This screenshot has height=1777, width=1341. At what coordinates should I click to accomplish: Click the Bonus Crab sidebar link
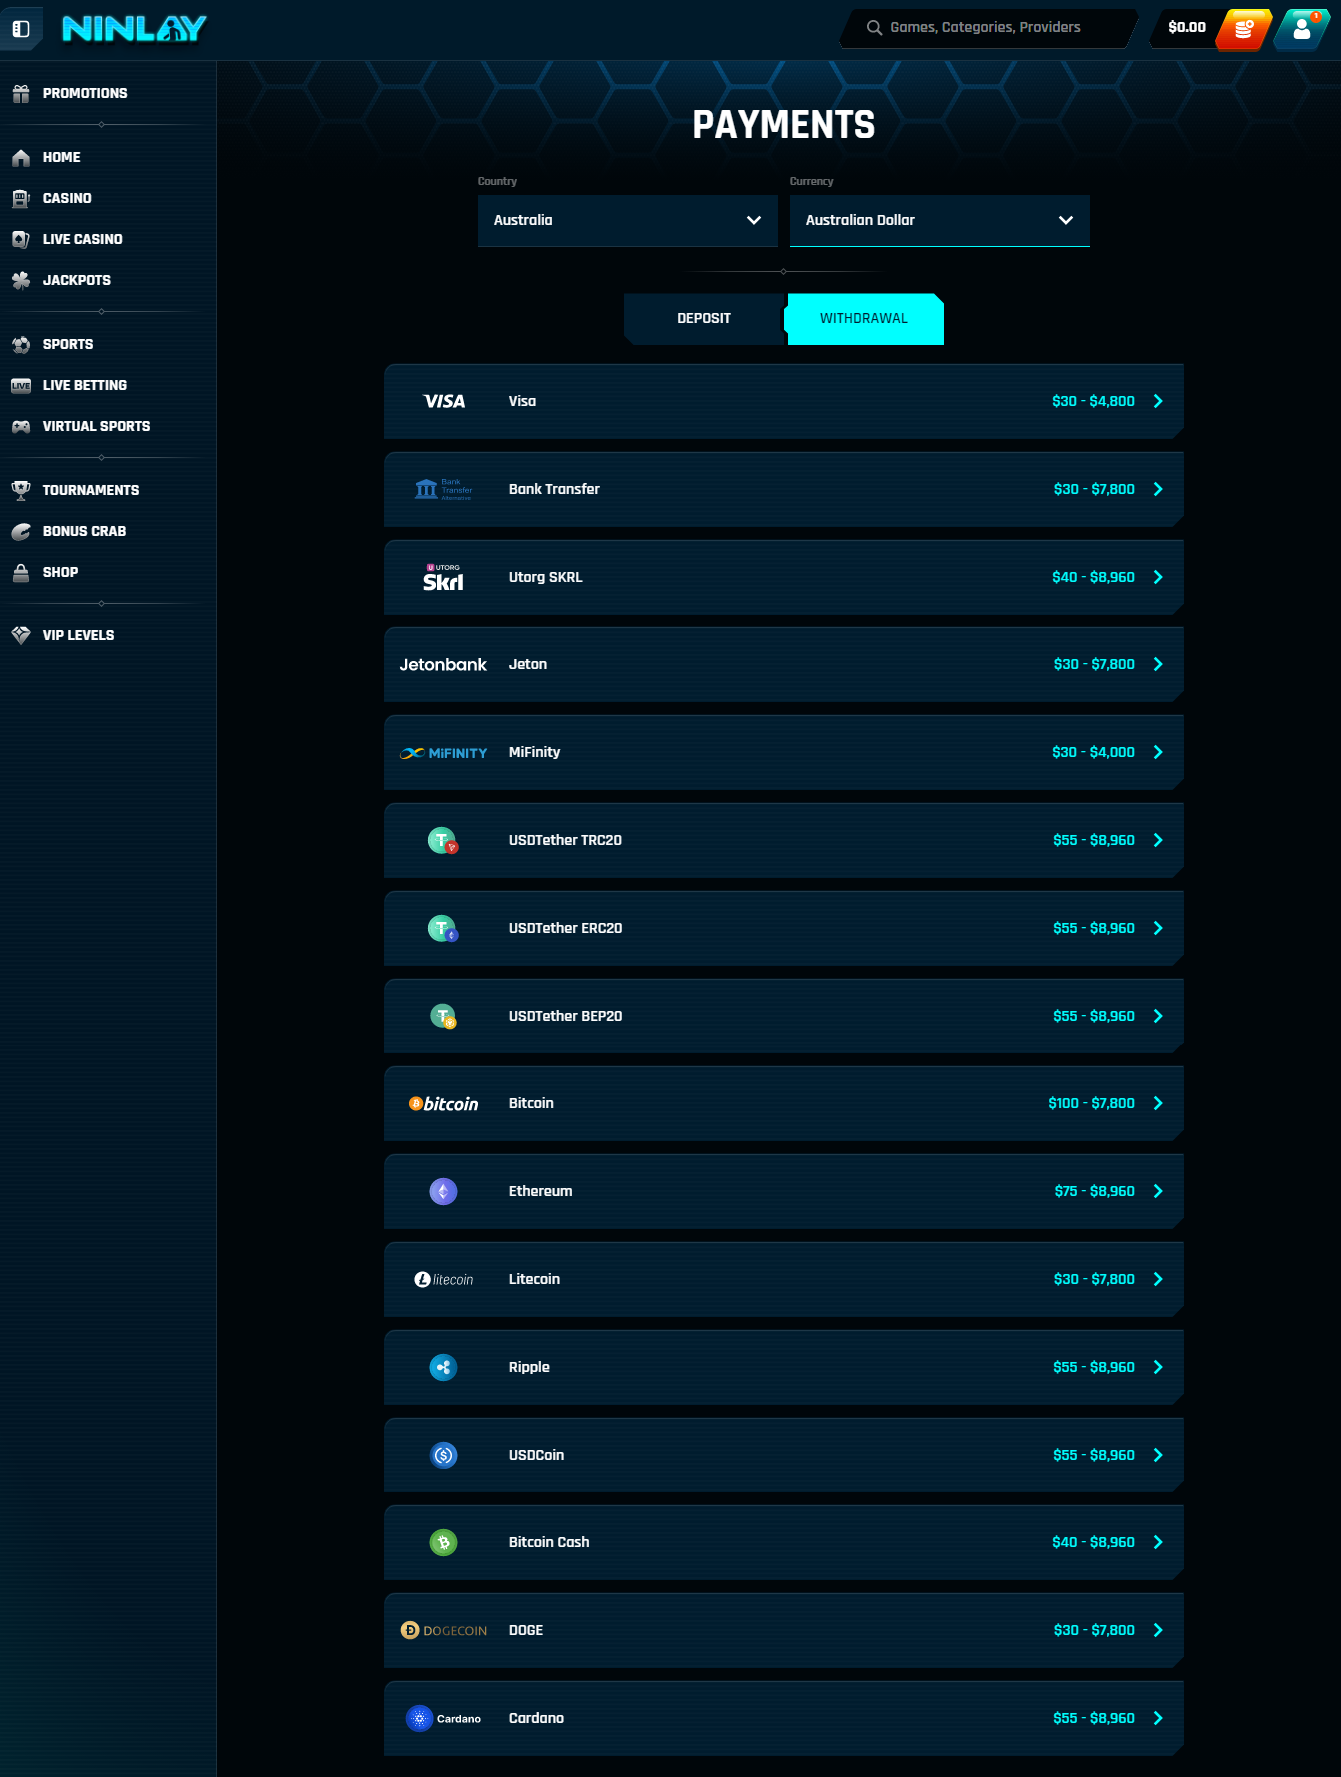coord(84,531)
